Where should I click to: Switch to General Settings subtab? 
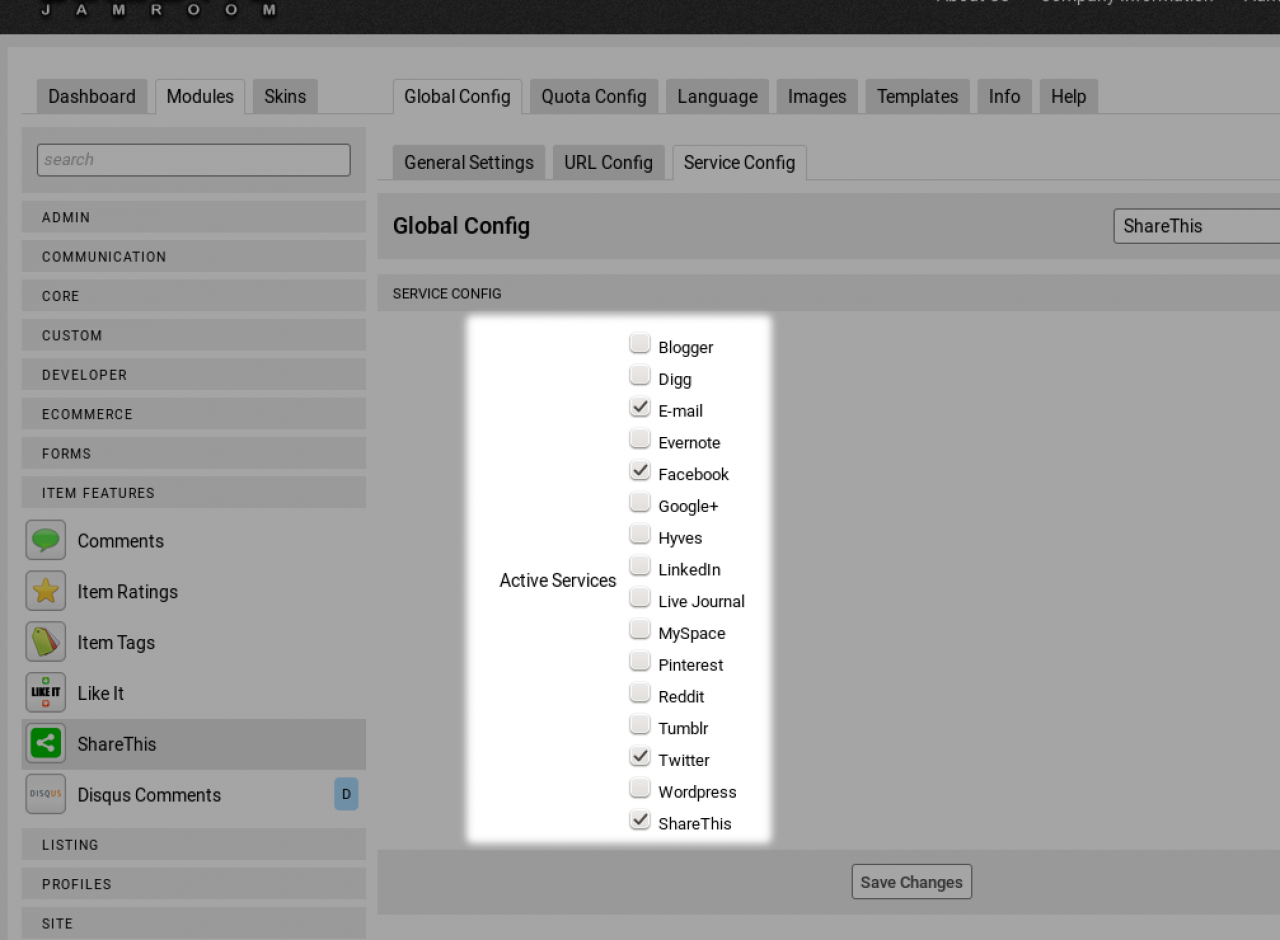pos(469,162)
